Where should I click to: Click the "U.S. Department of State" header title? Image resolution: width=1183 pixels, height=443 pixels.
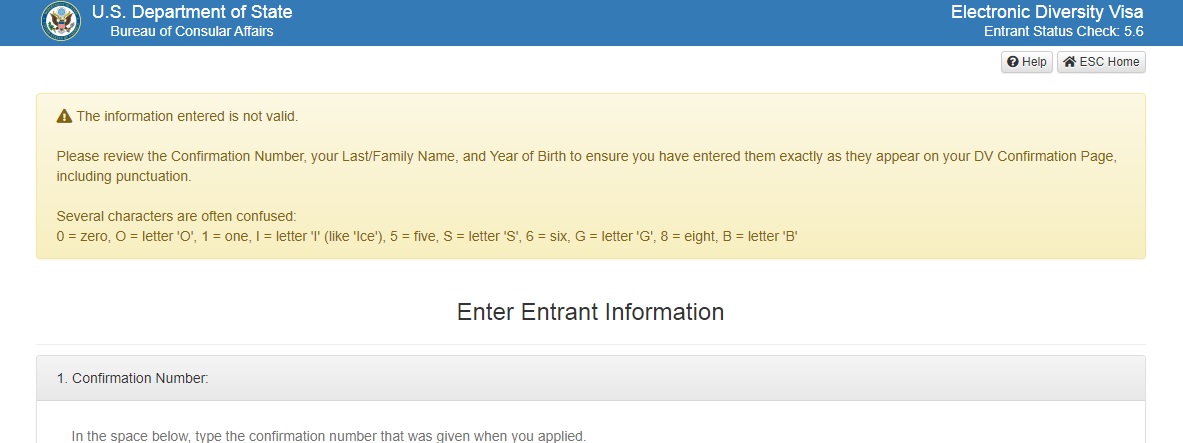click(192, 13)
